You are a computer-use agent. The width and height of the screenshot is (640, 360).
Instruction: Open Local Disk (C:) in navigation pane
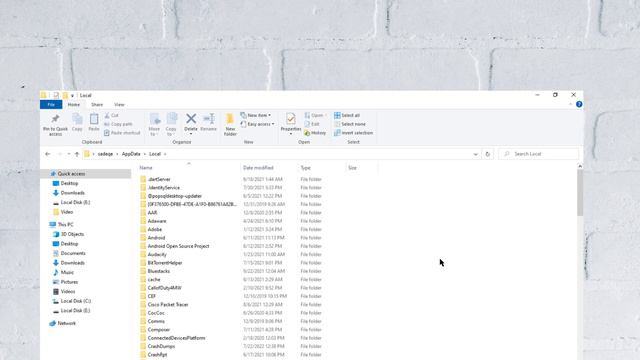pyautogui.click(x=72, y=301)
